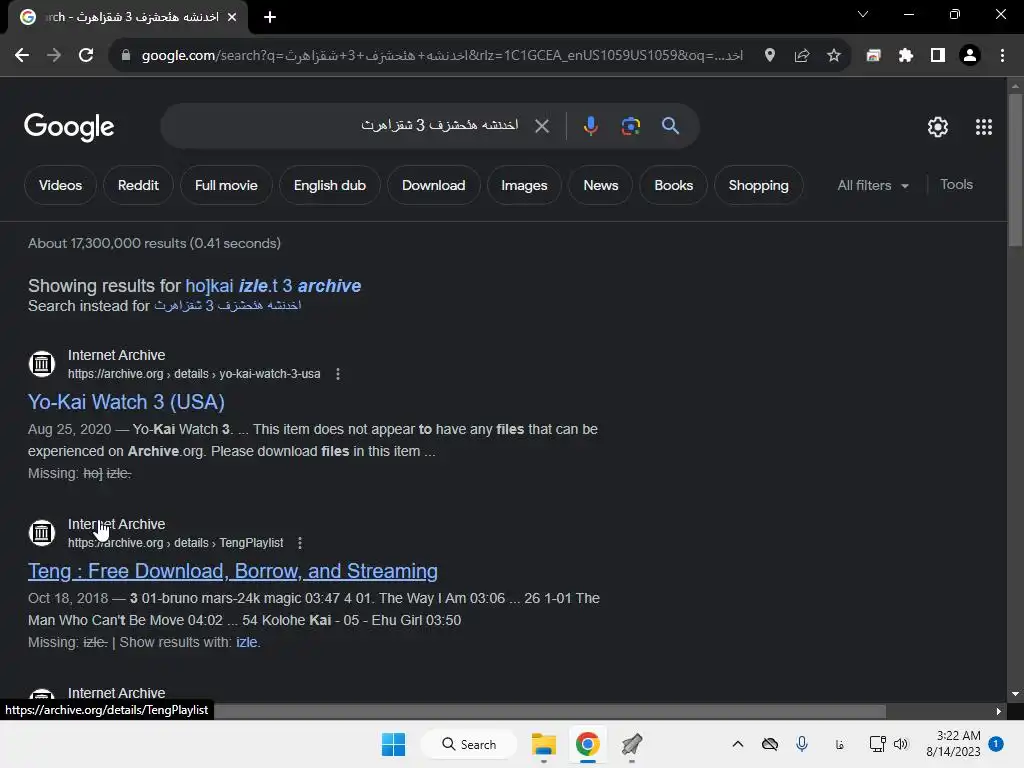Filter results by Videos
The height and width of the screenshot is (768, 1024).
click(x=60, y=185)
